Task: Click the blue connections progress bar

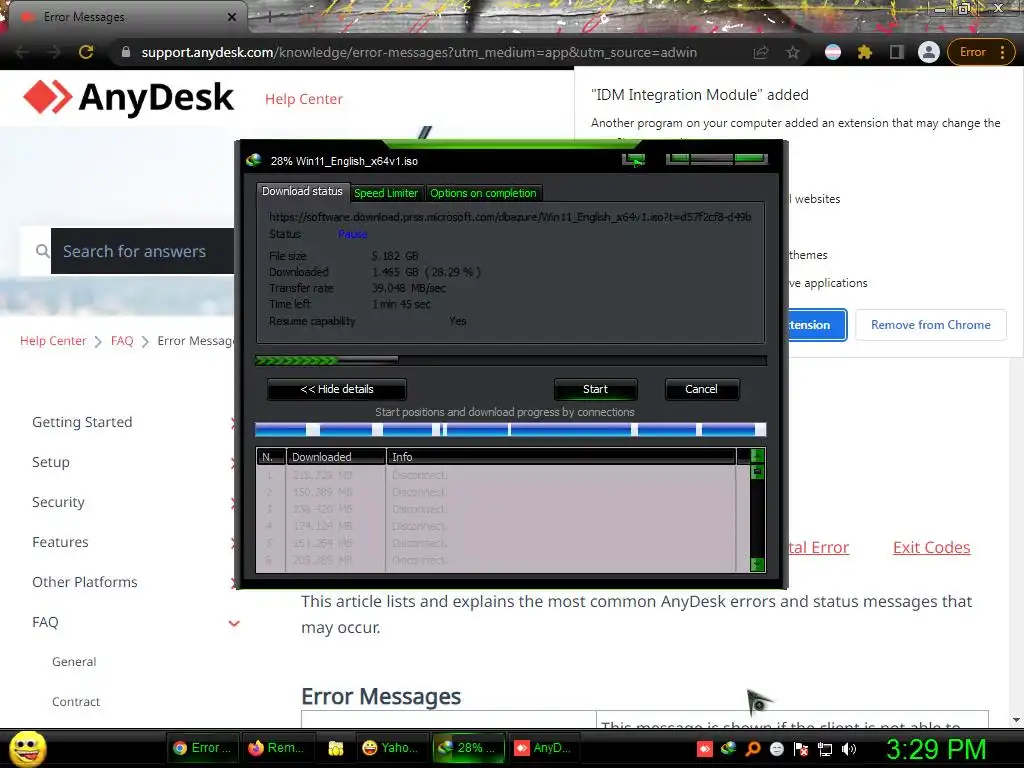Action: [510, 429]
